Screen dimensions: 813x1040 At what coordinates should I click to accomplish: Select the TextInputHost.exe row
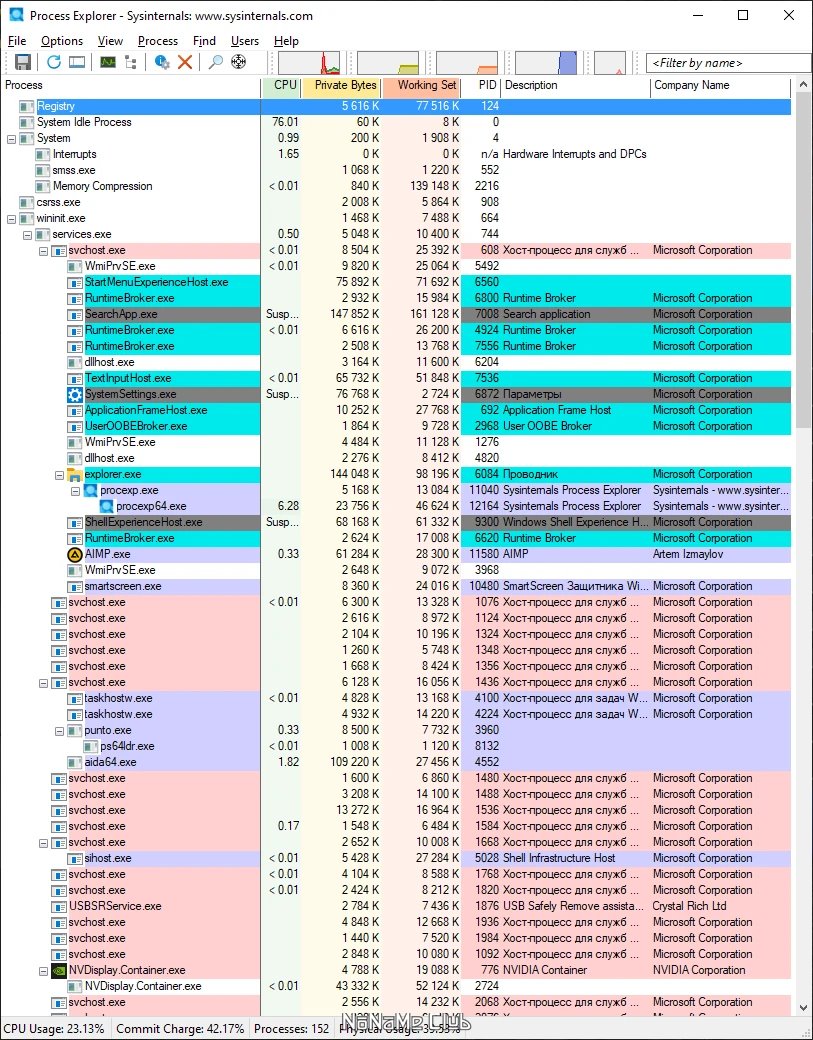396,378
